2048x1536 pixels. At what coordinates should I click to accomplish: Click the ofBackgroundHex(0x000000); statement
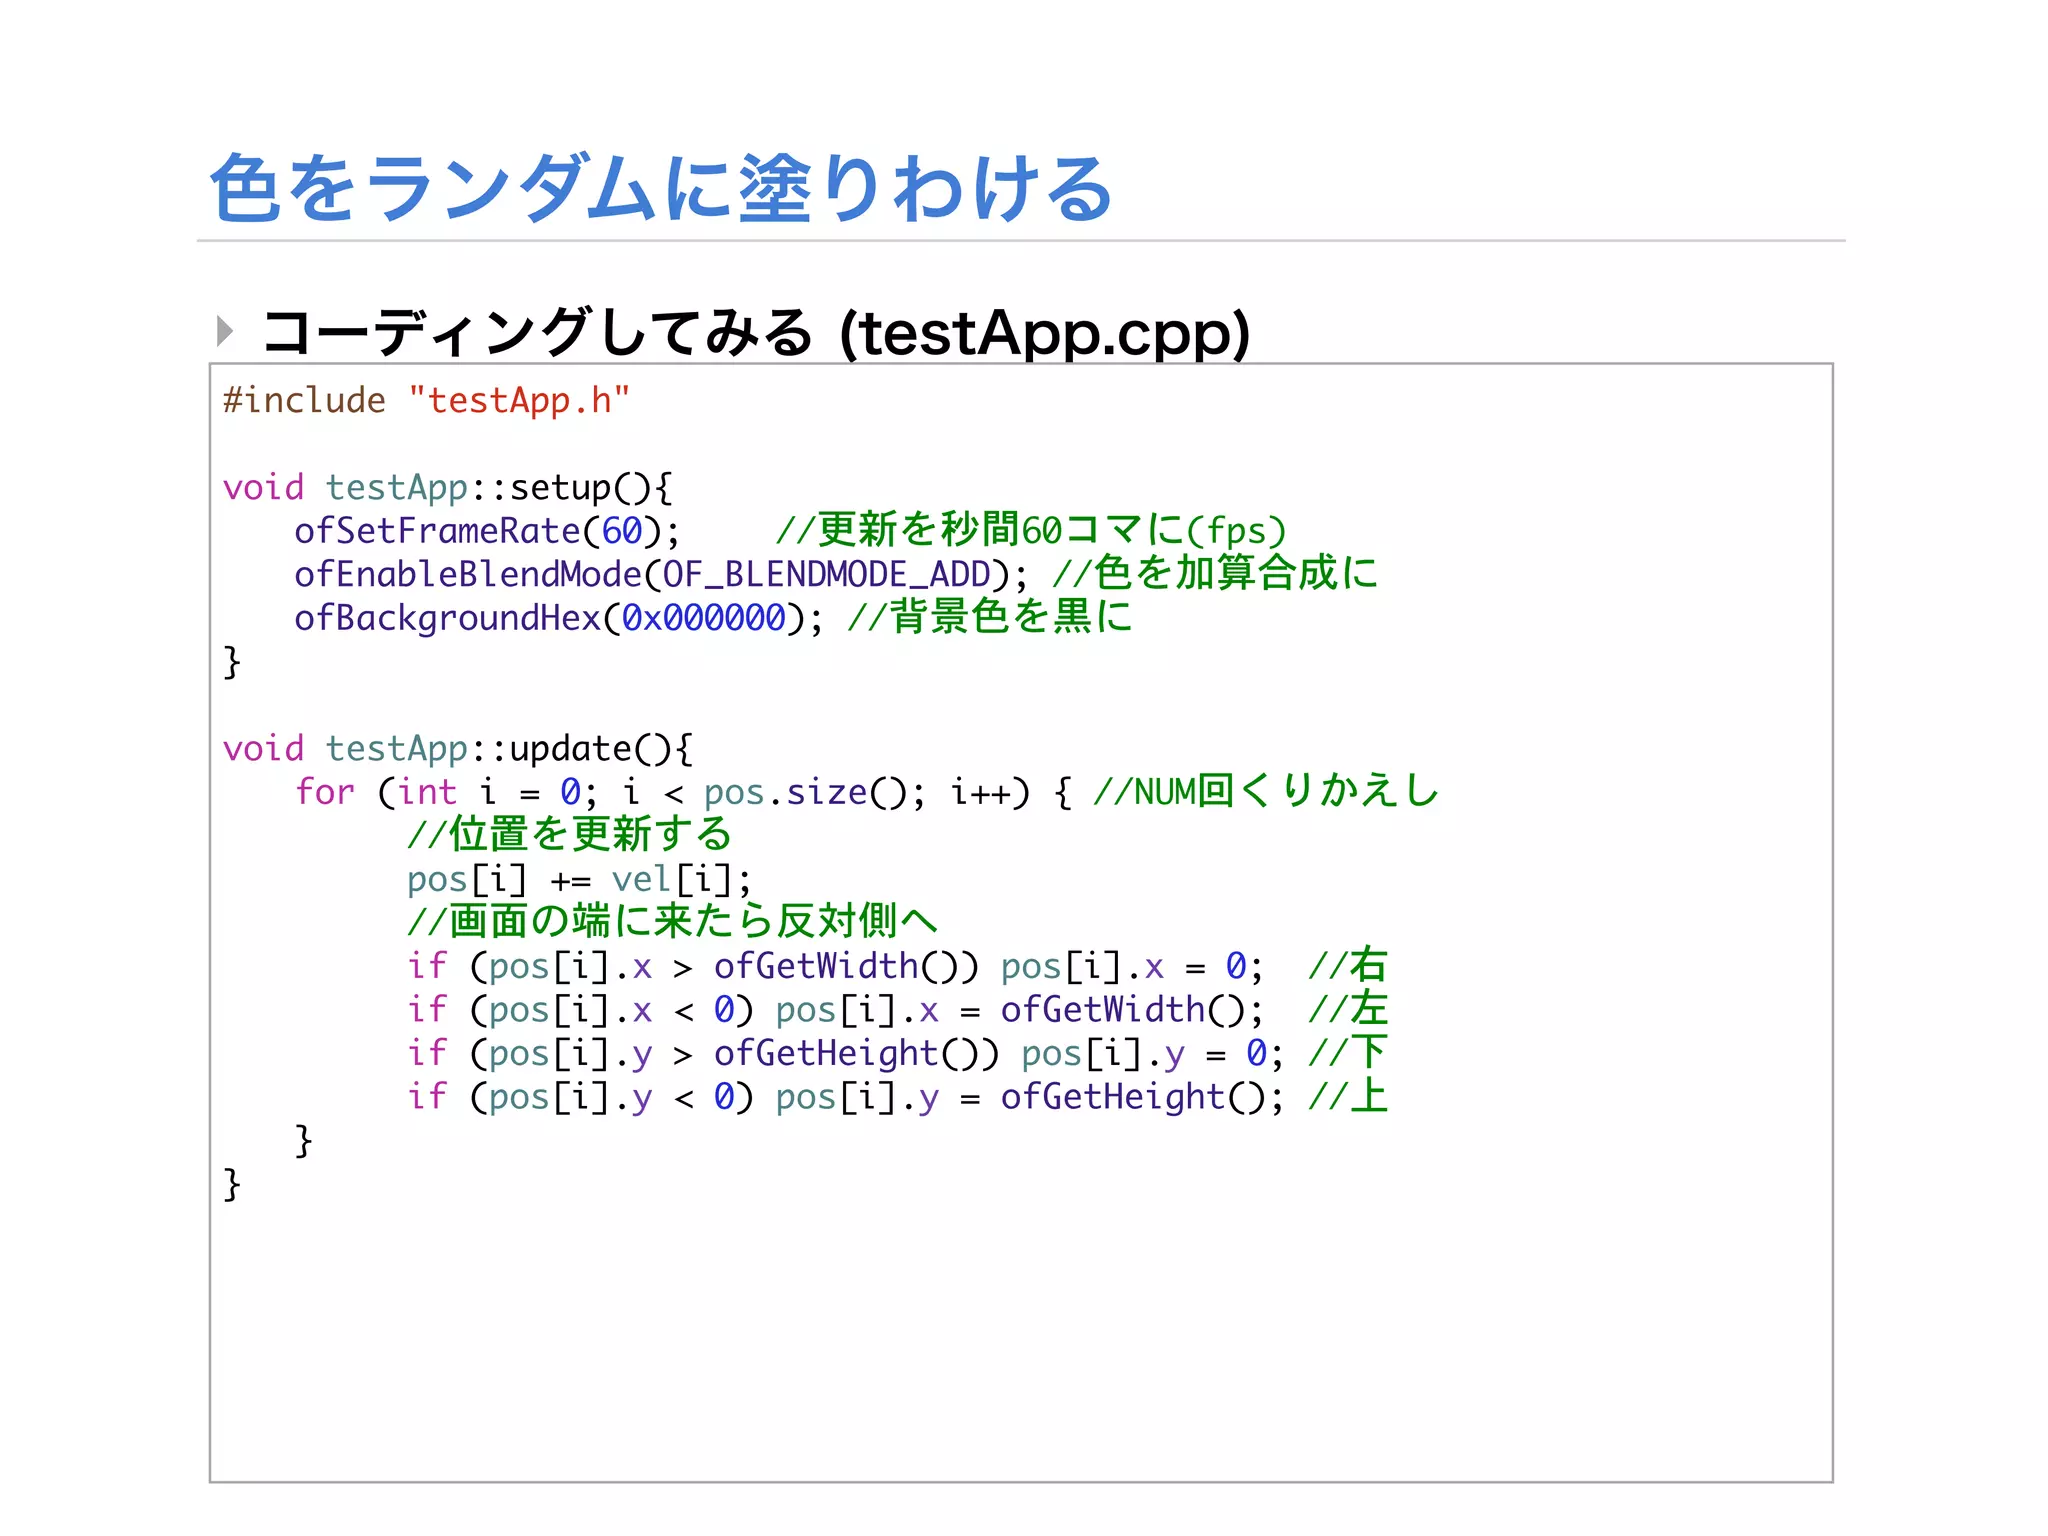pos(559,619)
